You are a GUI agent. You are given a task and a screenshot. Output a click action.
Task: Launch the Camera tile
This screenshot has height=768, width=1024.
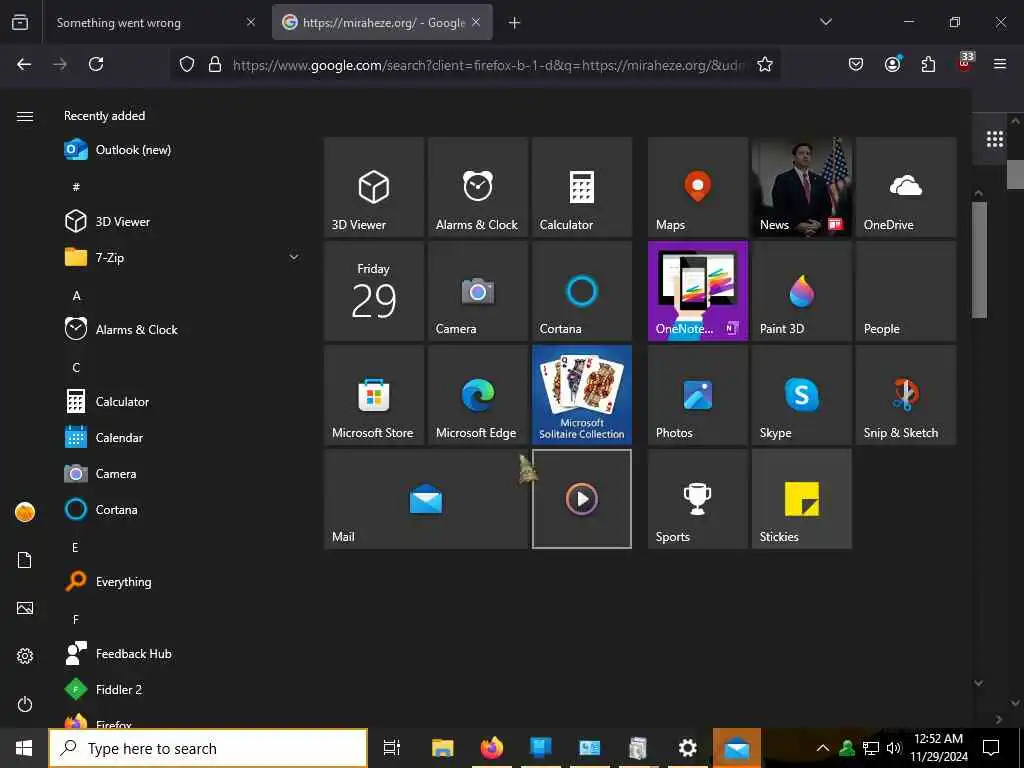click(x=478, y=291)
